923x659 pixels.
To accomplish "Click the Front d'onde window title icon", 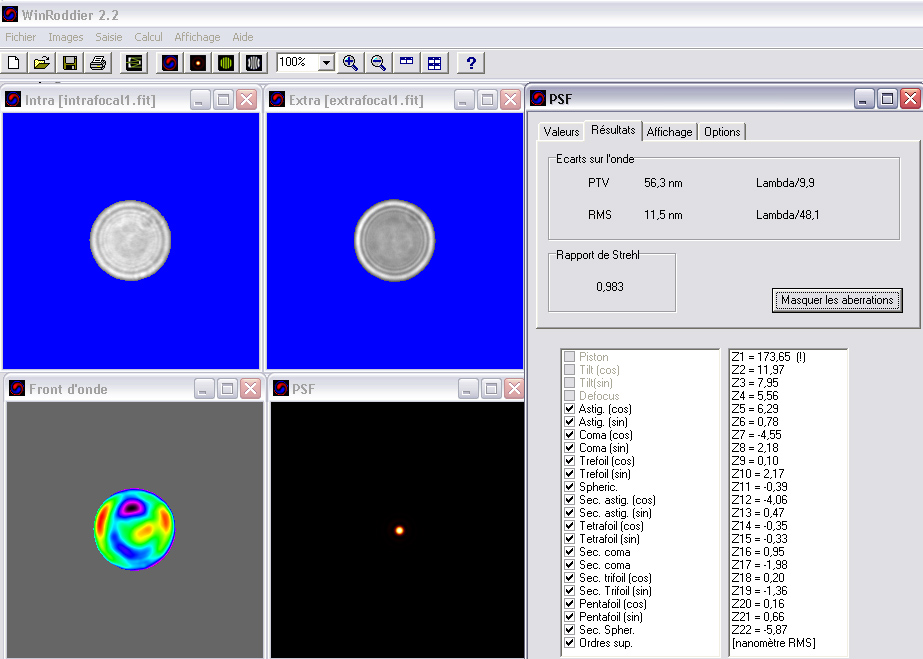I will pyautogui.click(x=17, y=388).
